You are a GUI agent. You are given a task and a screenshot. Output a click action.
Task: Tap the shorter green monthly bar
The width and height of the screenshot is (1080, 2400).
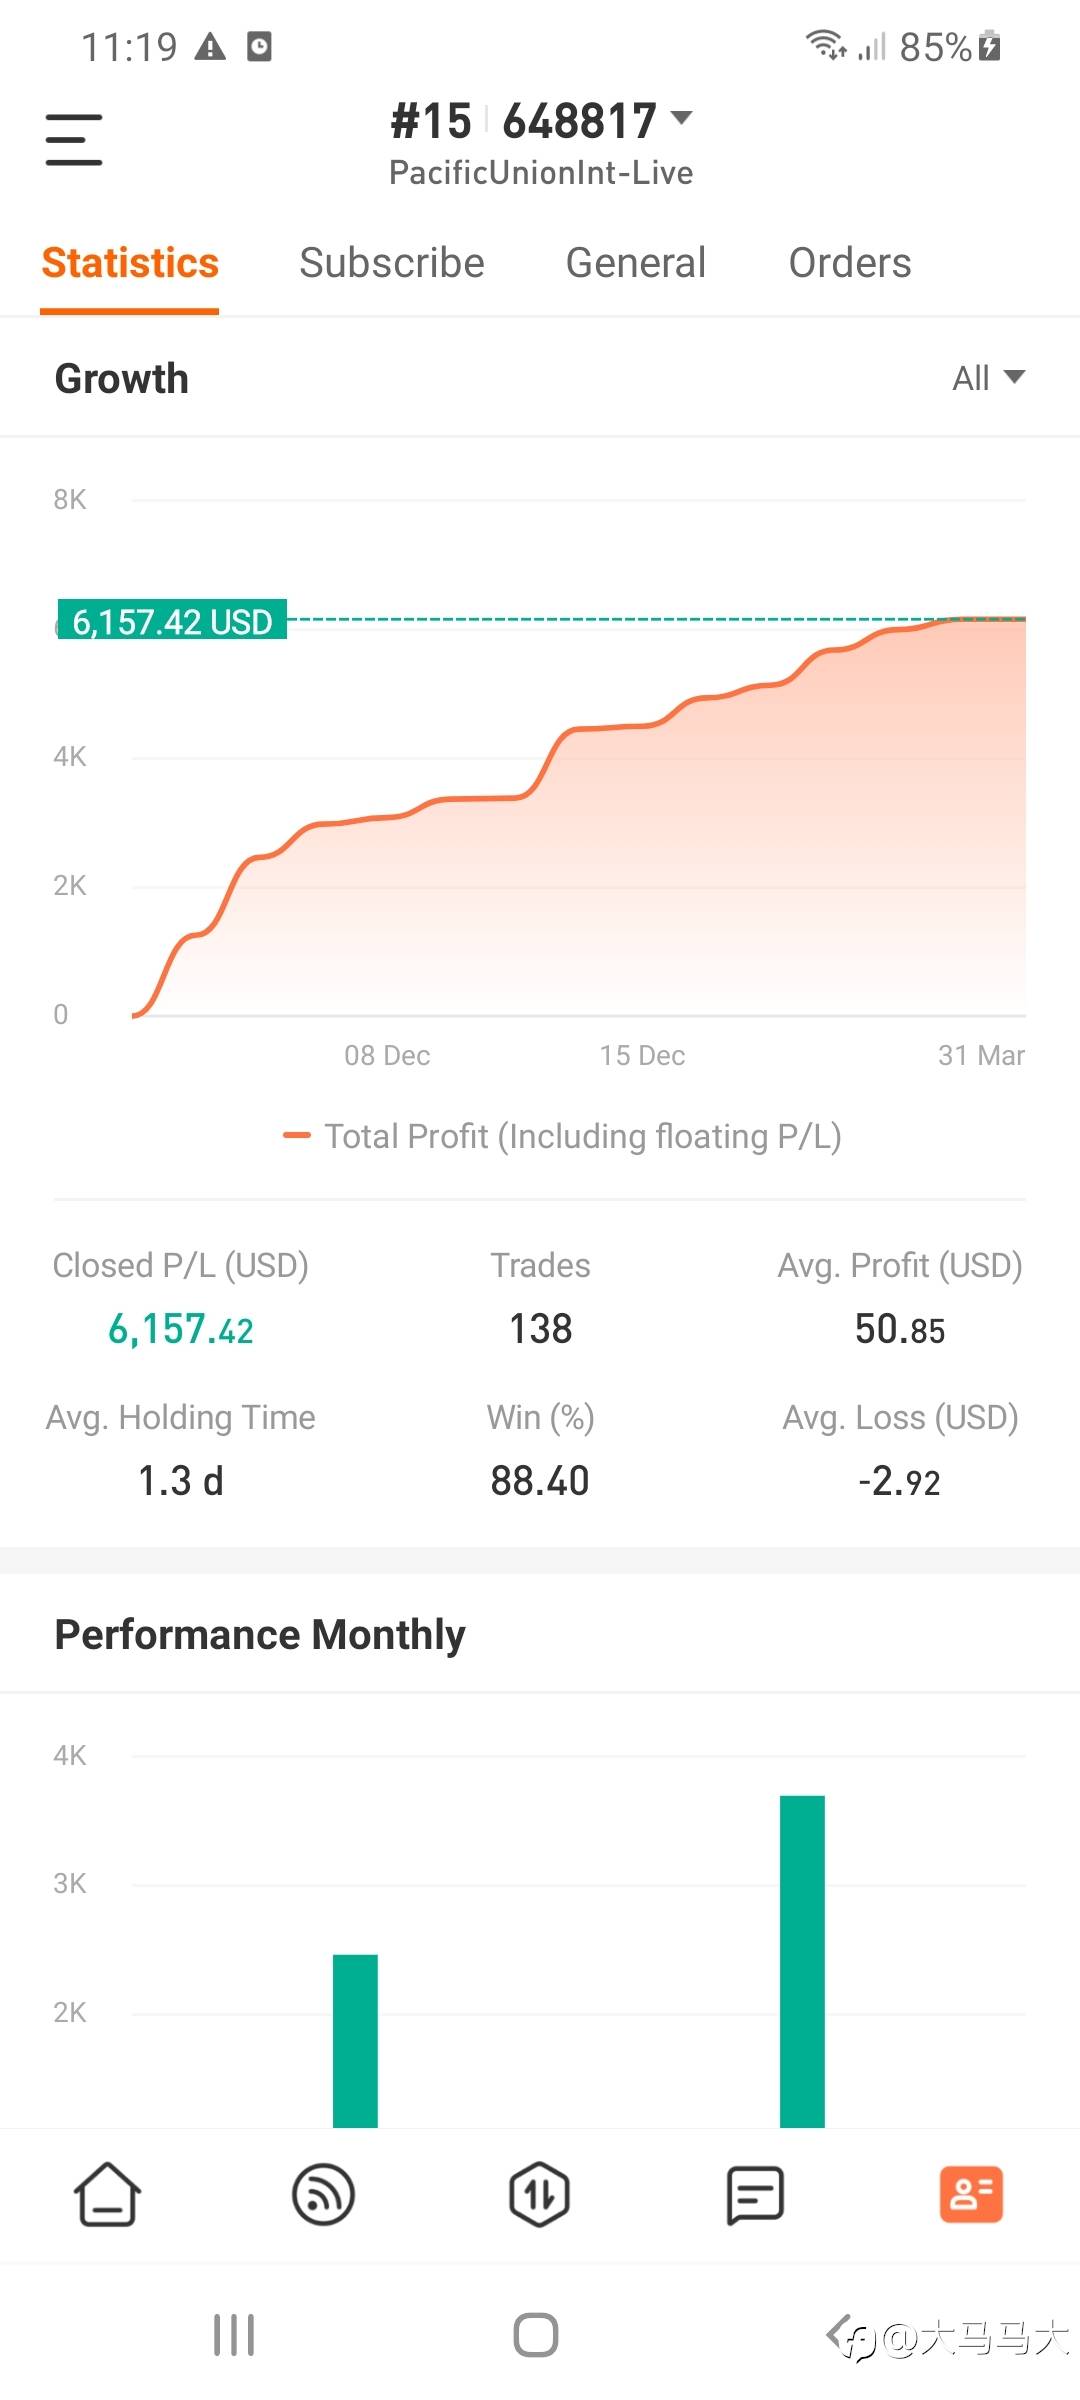[x=355, y=2040]
